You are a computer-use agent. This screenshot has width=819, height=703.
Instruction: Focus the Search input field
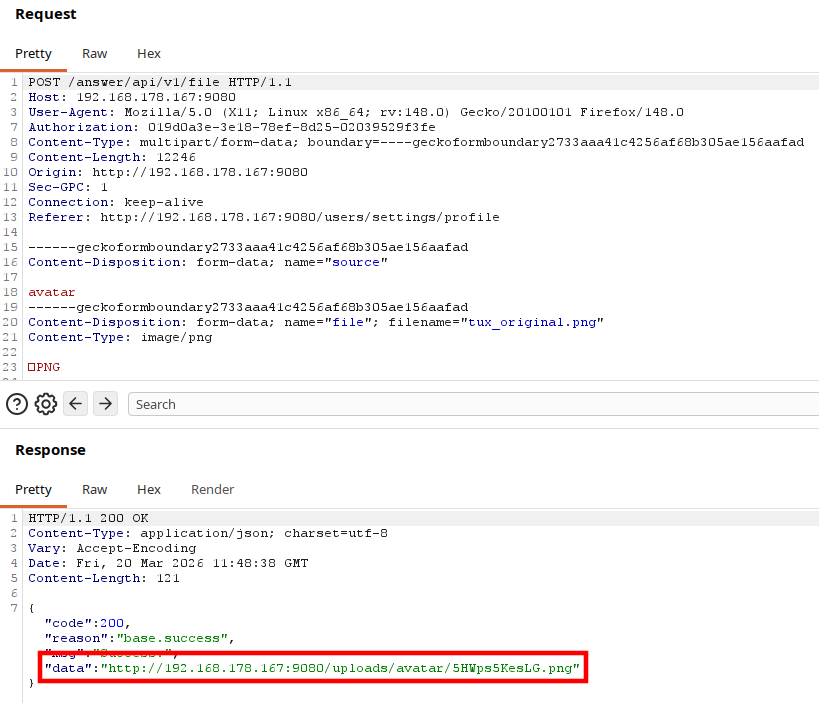[473, 404]
